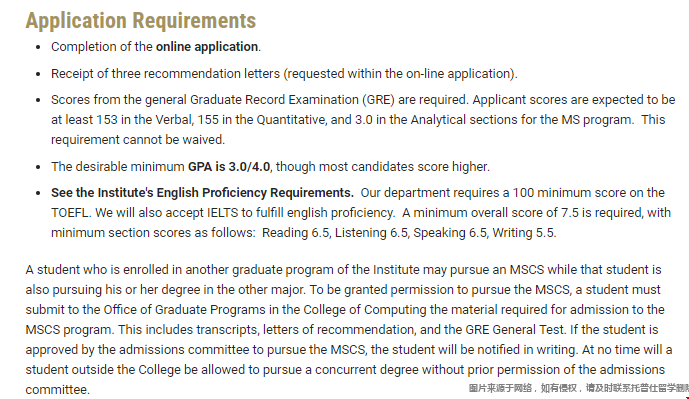Screen dimensions: 689x399
Task: Click the three recommendation letters bullet text
Action: click(x=284, y=73)
